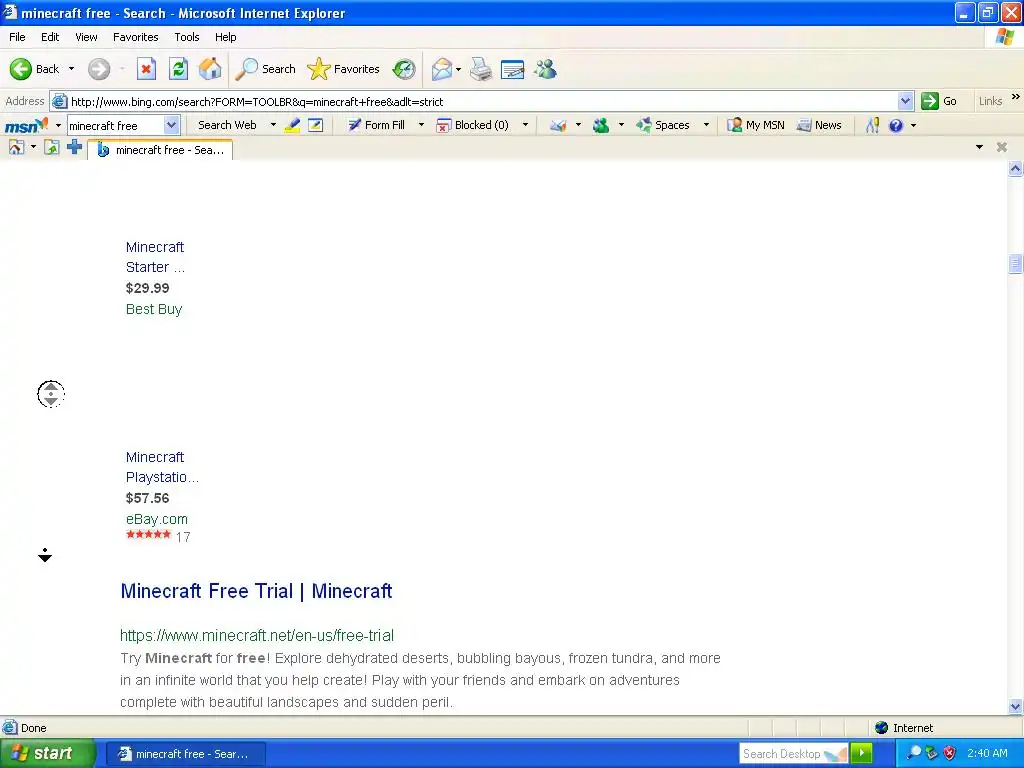This screenshot has width=1024, height=768.
Task: Click the 'minecraft free - Sear...' taskbar button
Action: point(185,754)
